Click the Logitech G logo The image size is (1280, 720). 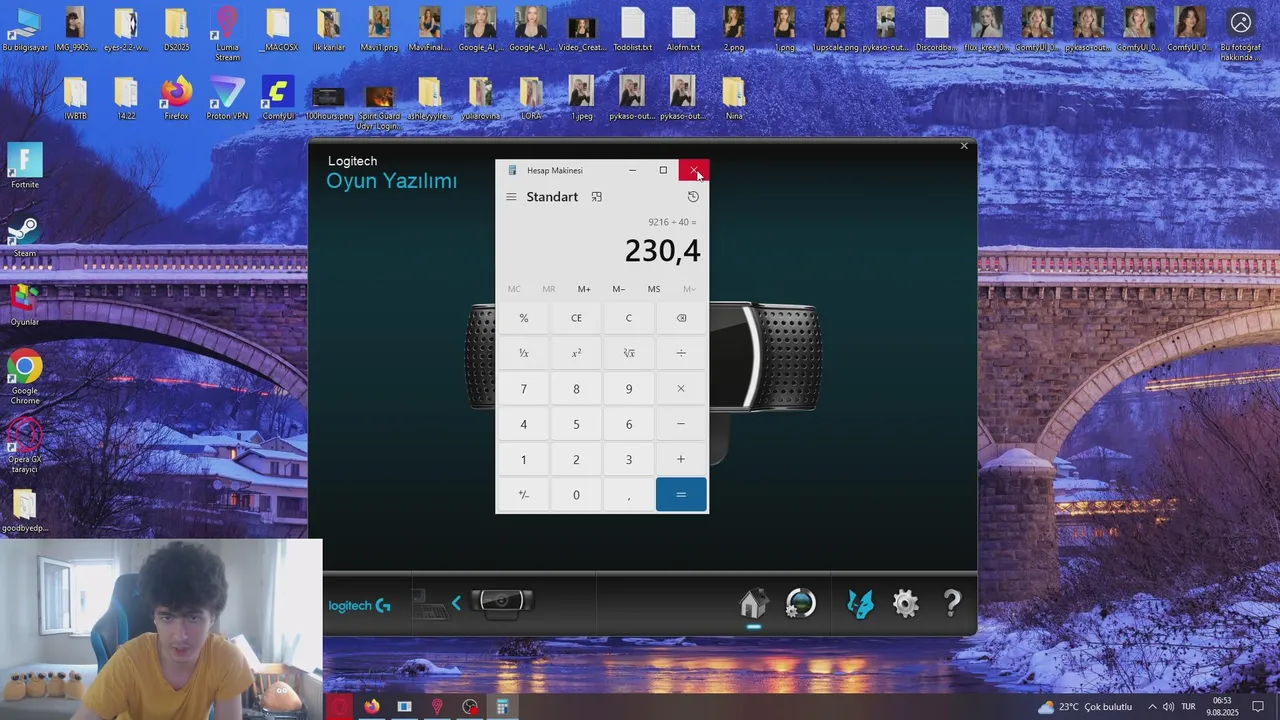click(x=359, y=606)
